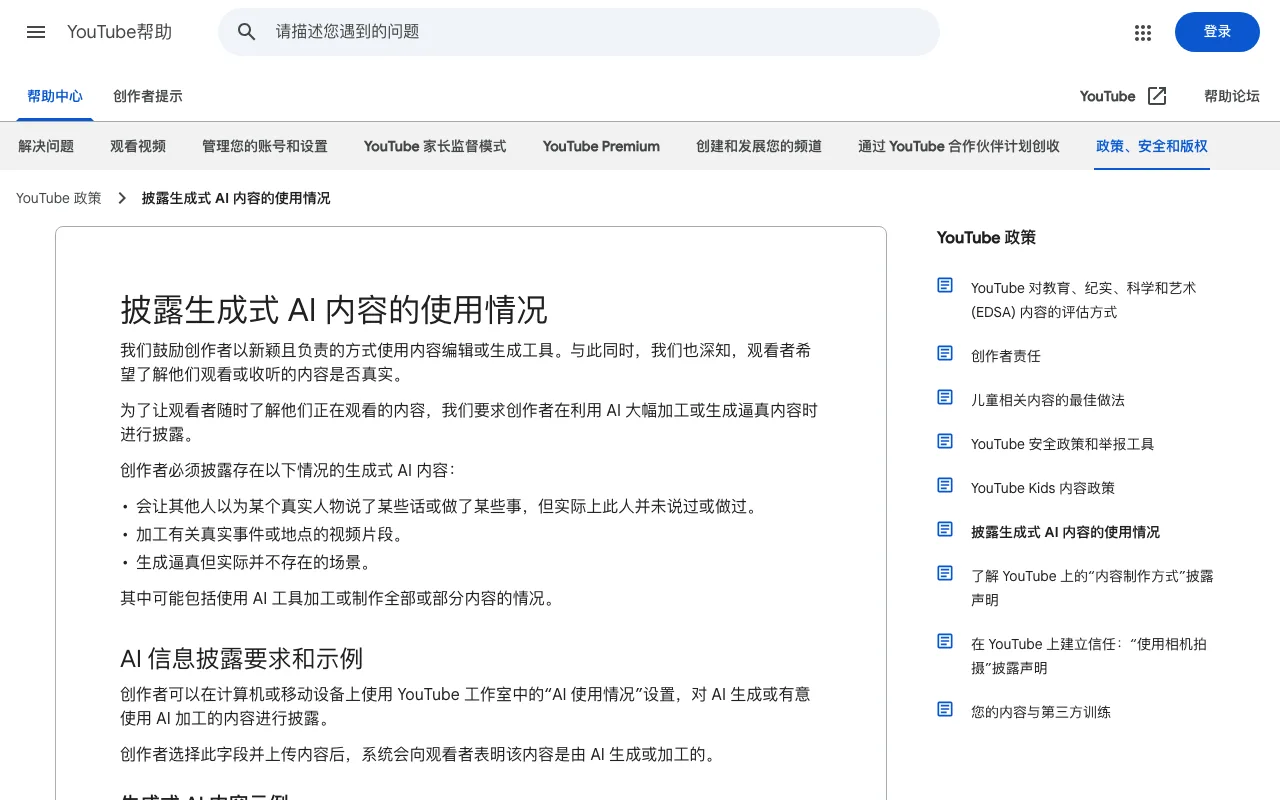Viewport: 1280px width, 800px height.
Task: Click the article icon beside “内容制作方式”披露声明
Action: (945, 574)
